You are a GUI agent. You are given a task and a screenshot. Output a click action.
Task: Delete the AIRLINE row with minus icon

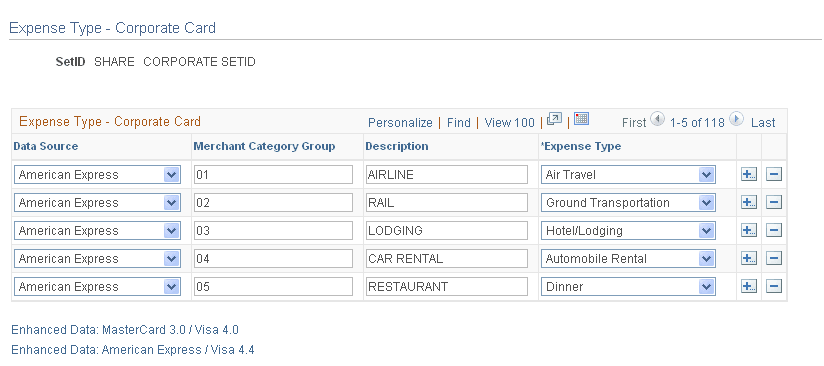(774, 175)
